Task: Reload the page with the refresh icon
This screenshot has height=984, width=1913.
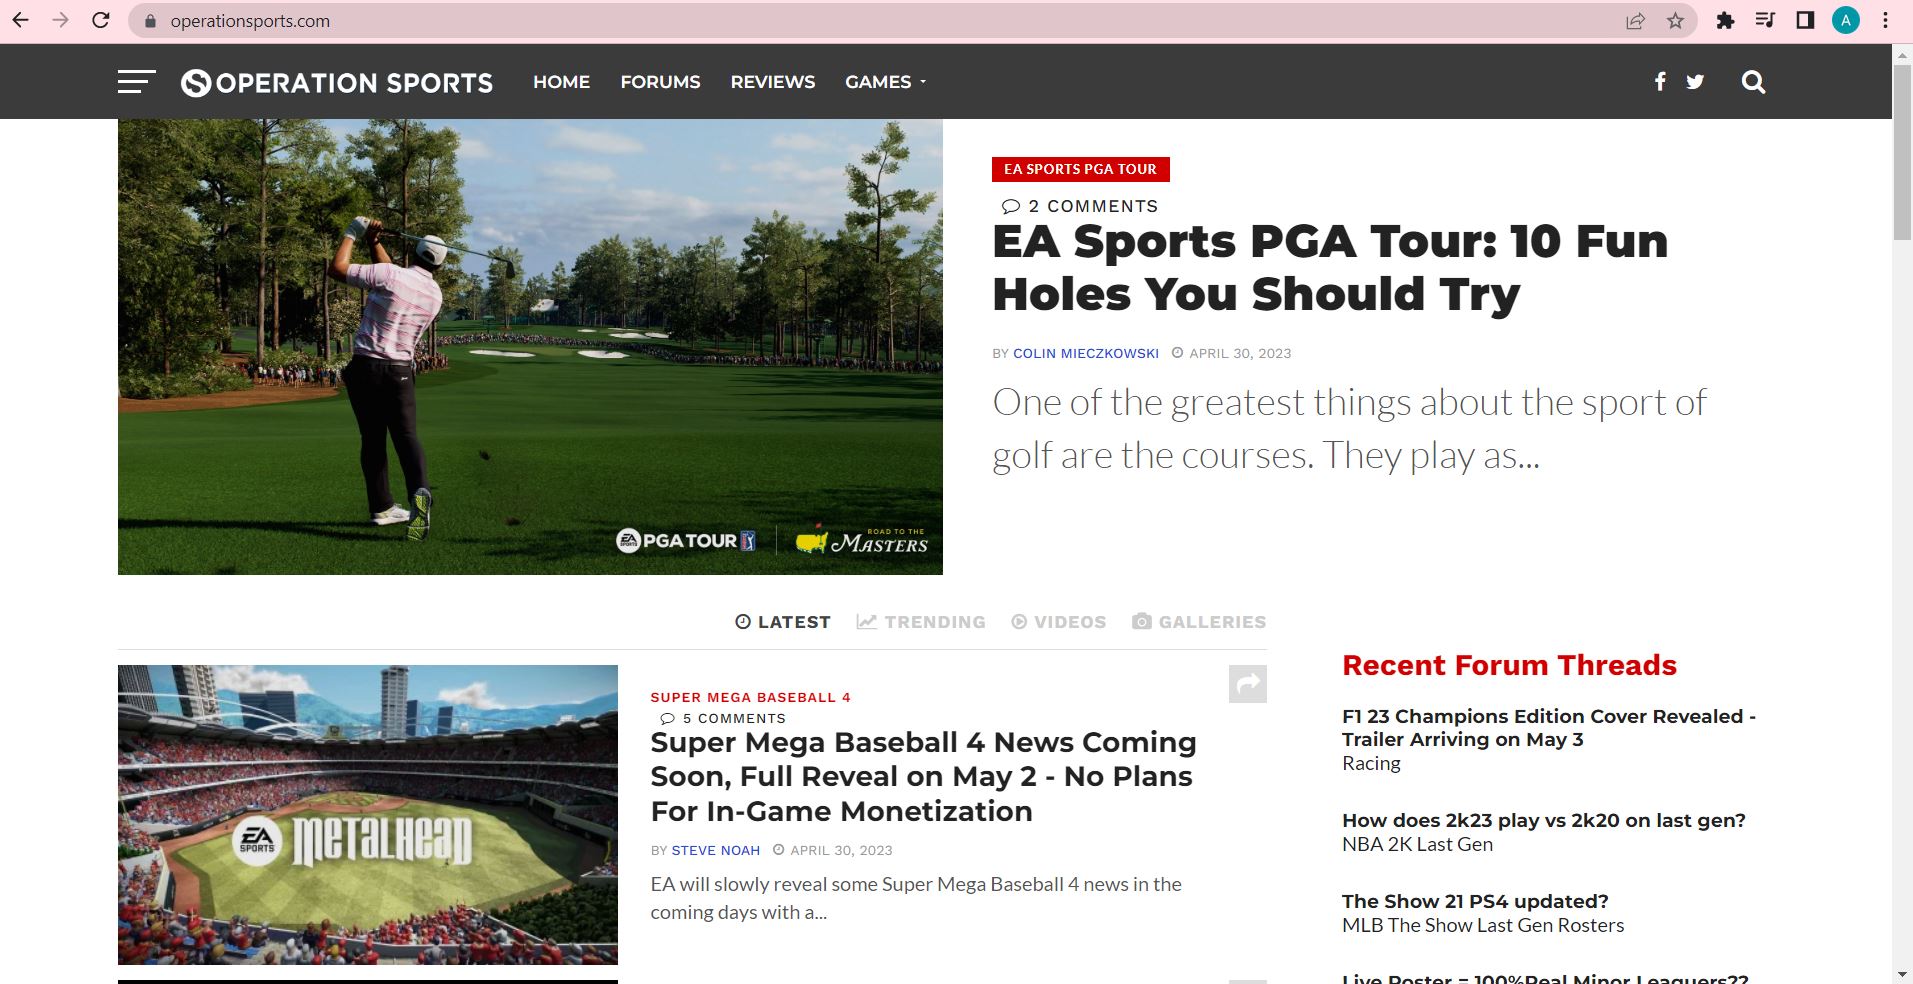Action: click(101, 20)
